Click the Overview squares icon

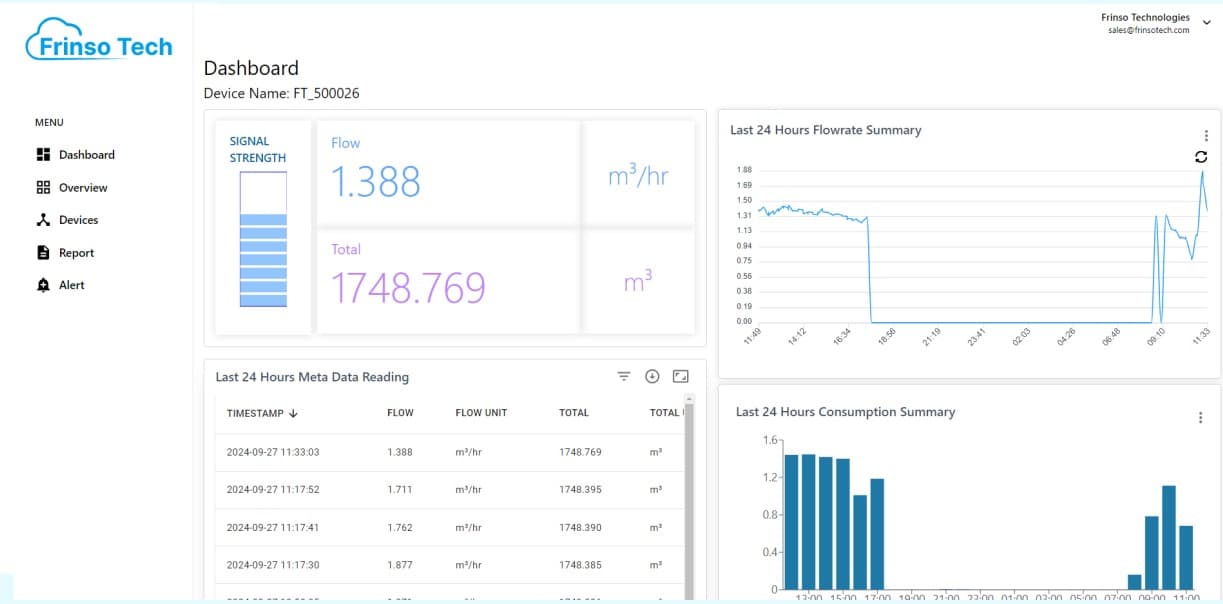pos(43,188)
